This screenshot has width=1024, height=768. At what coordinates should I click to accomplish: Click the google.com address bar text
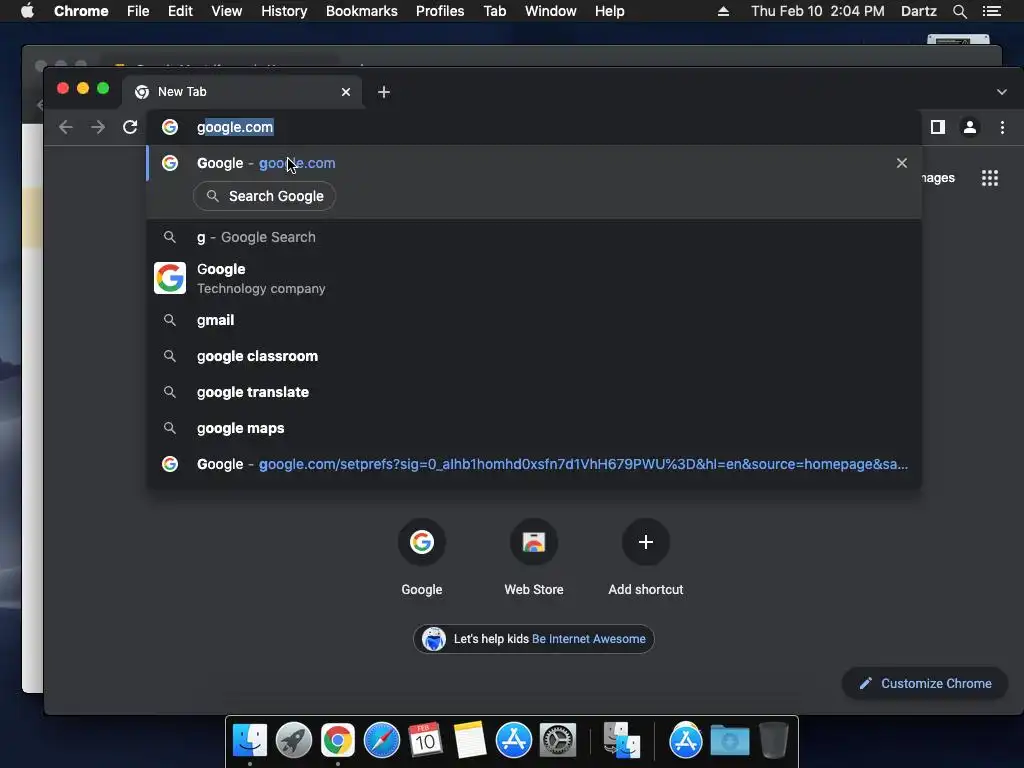tap(235, 127)
